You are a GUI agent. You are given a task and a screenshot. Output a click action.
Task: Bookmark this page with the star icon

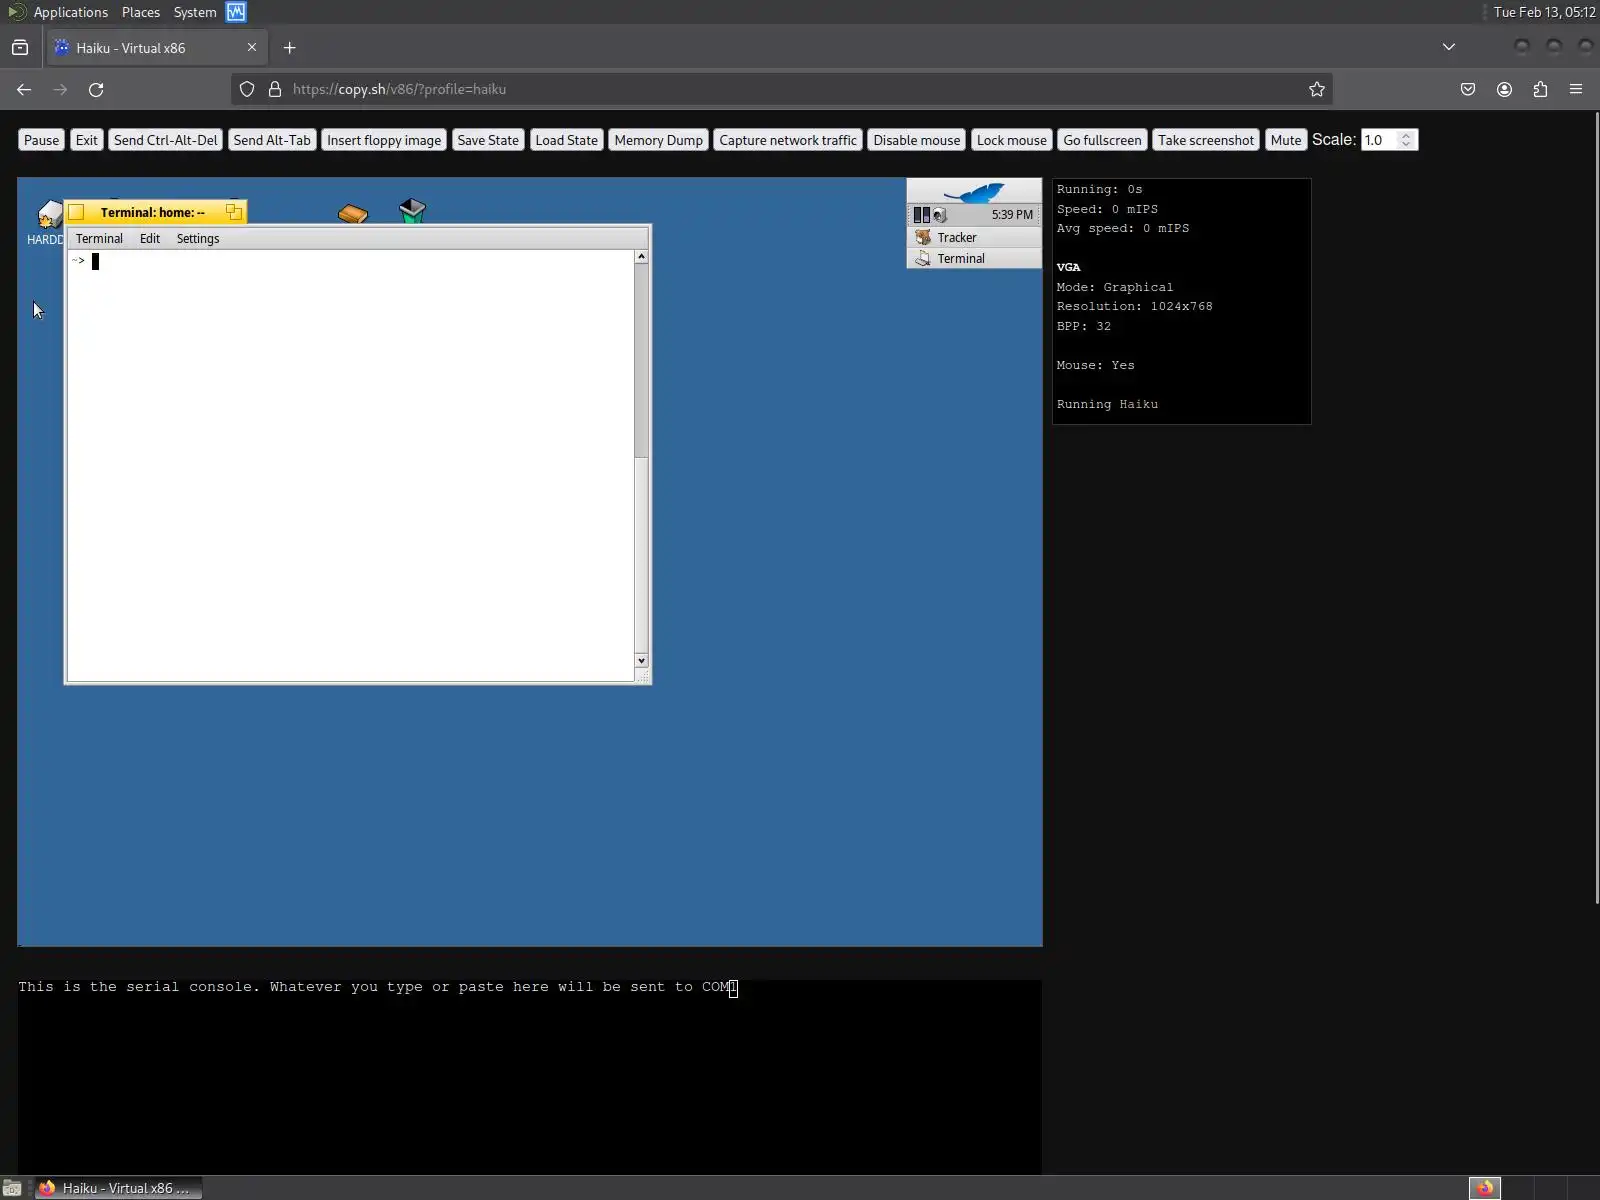coord(1317,89)
